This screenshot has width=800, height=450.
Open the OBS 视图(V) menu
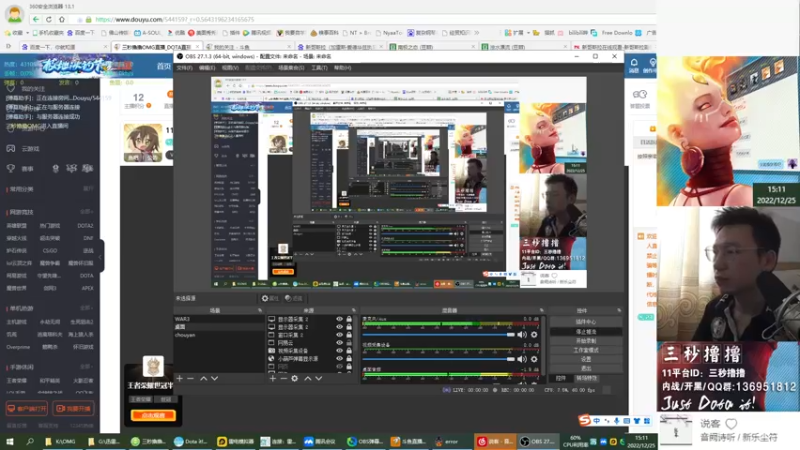(x=230, y=68)
